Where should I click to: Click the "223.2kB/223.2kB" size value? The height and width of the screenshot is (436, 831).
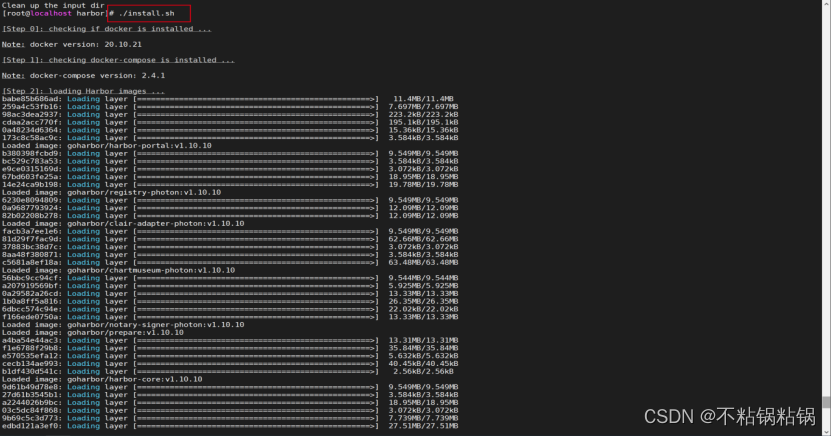coord(423,114)
